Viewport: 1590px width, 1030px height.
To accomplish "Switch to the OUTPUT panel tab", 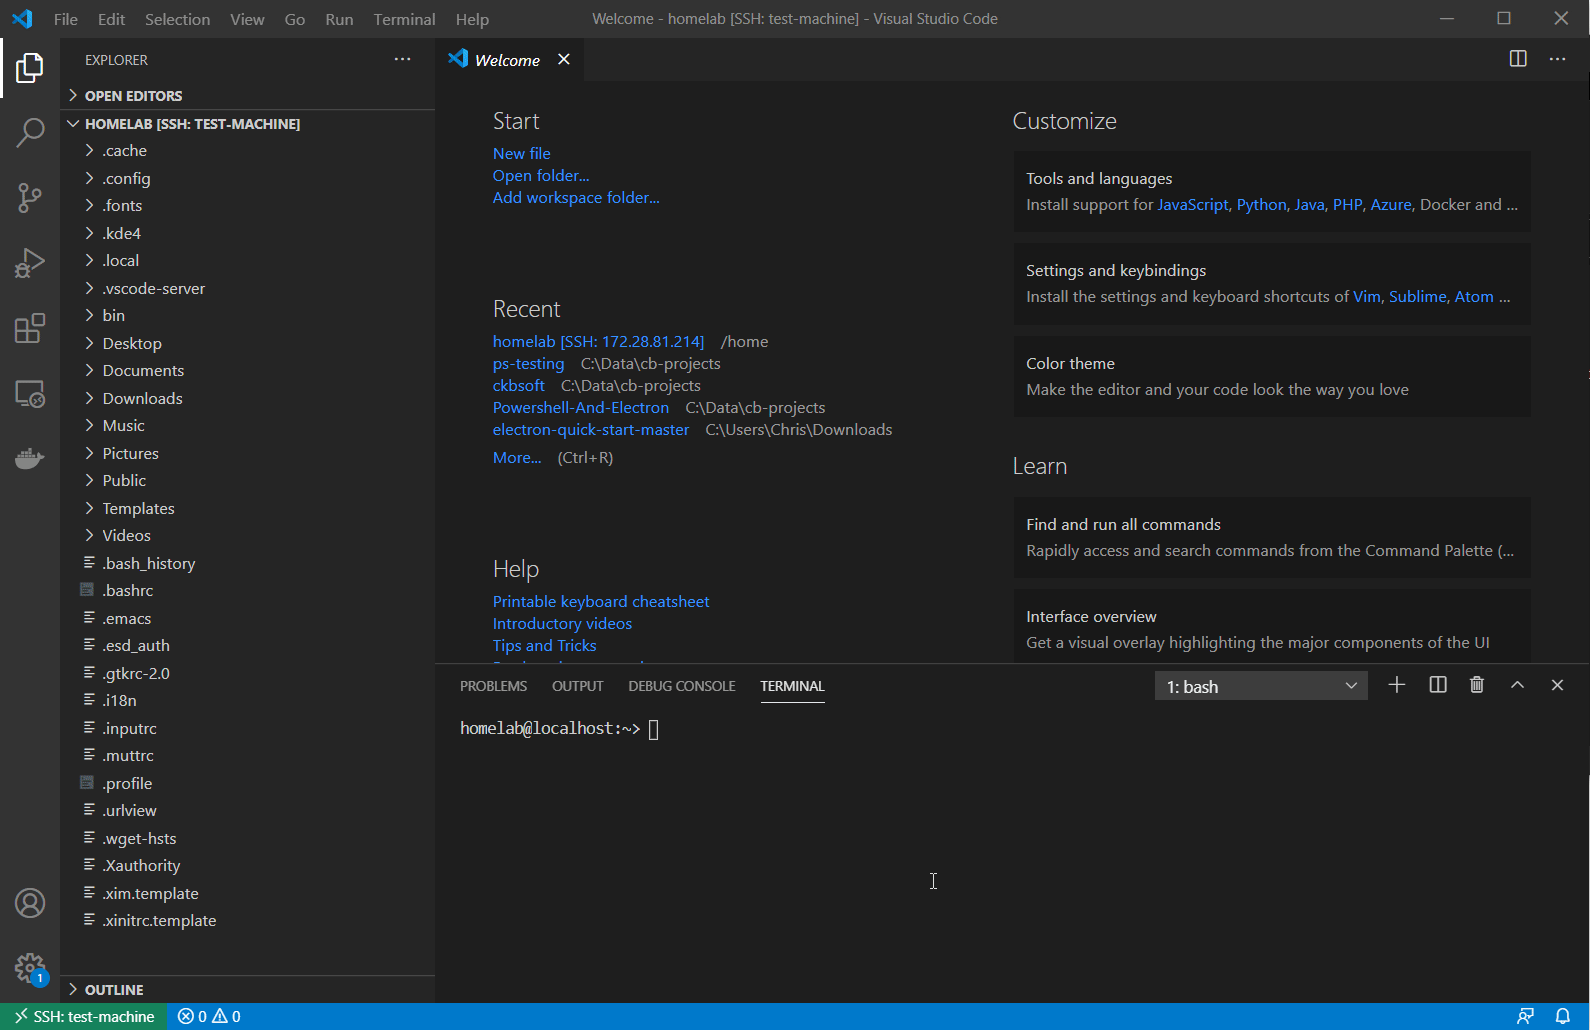I will tap(577, 686).
